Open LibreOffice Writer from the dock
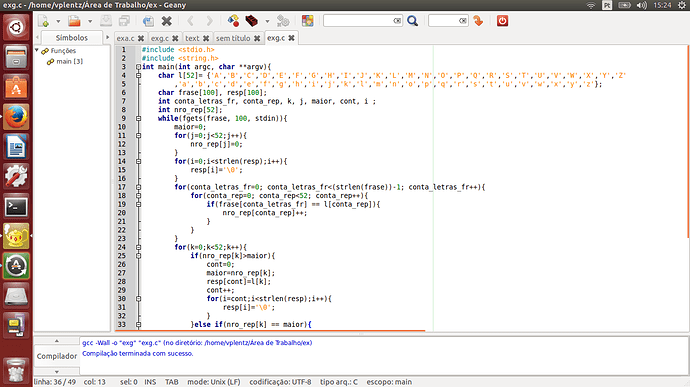 (16, 147)
